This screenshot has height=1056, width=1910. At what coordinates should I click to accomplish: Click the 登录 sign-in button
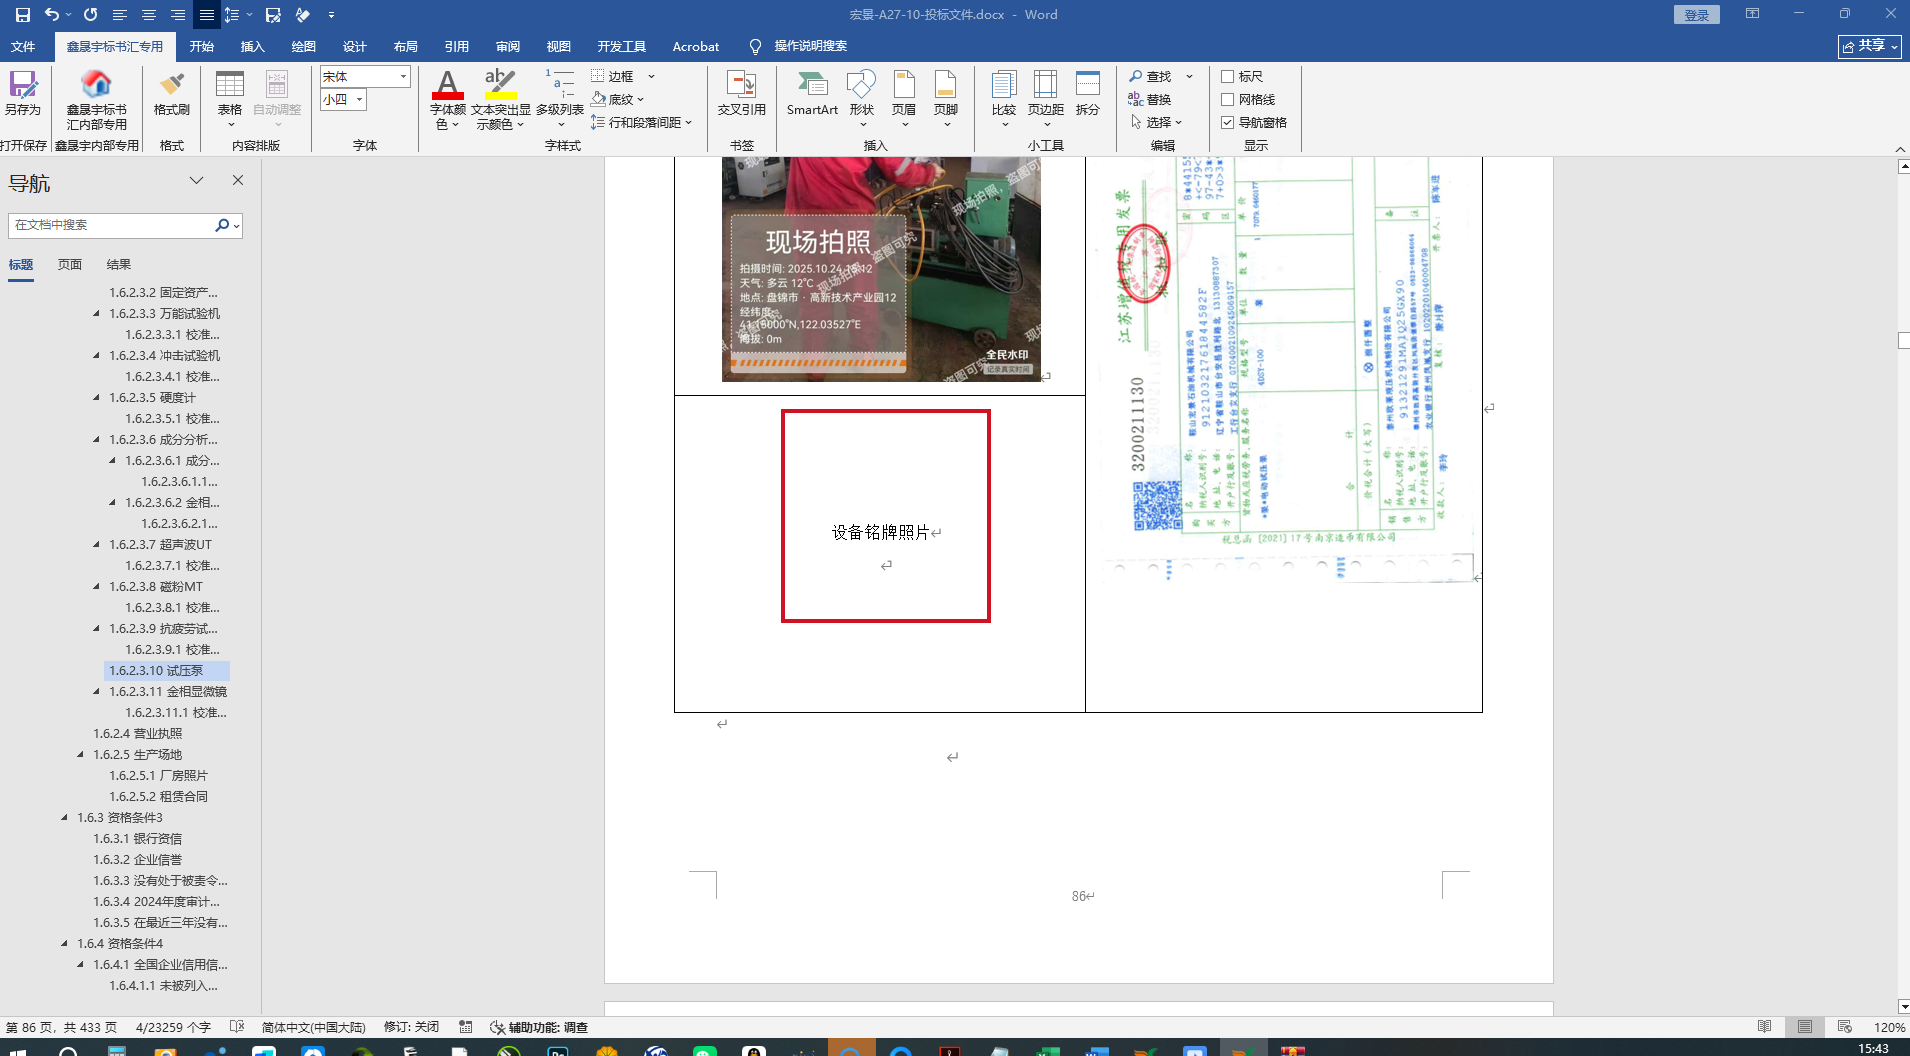[x=1697, y=15]
